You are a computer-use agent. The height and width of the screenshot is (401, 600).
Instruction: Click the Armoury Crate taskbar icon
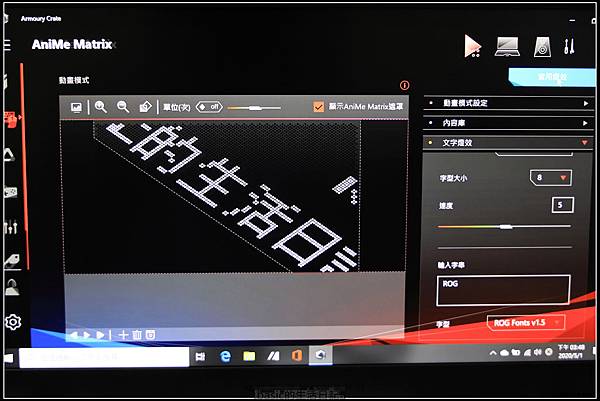321,356
